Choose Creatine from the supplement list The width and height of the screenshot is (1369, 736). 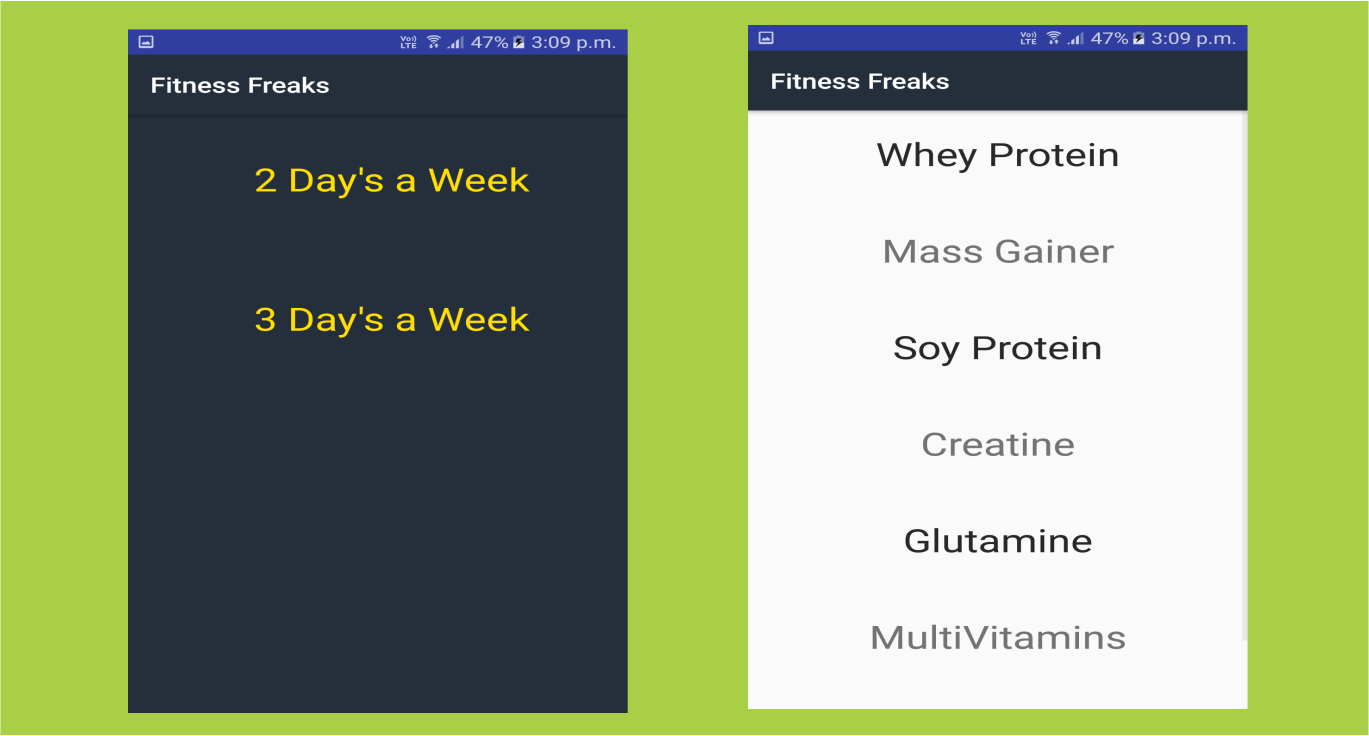tap(998, 444)
